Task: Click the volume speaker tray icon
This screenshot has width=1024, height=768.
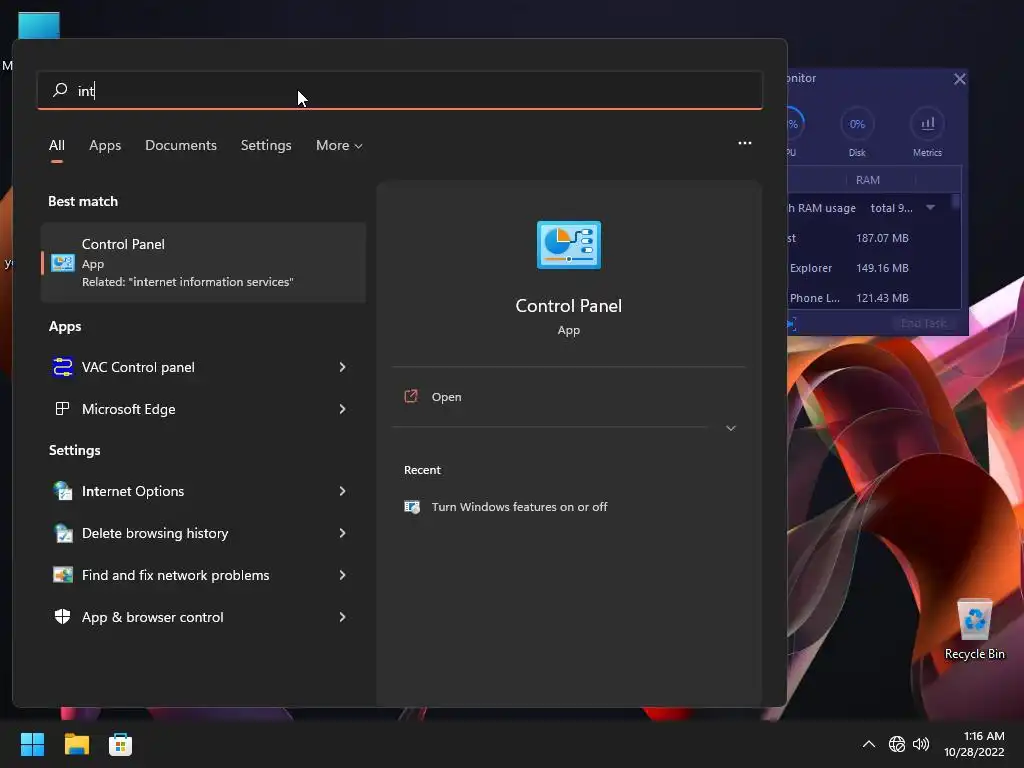Action: (x=921, y=744)
